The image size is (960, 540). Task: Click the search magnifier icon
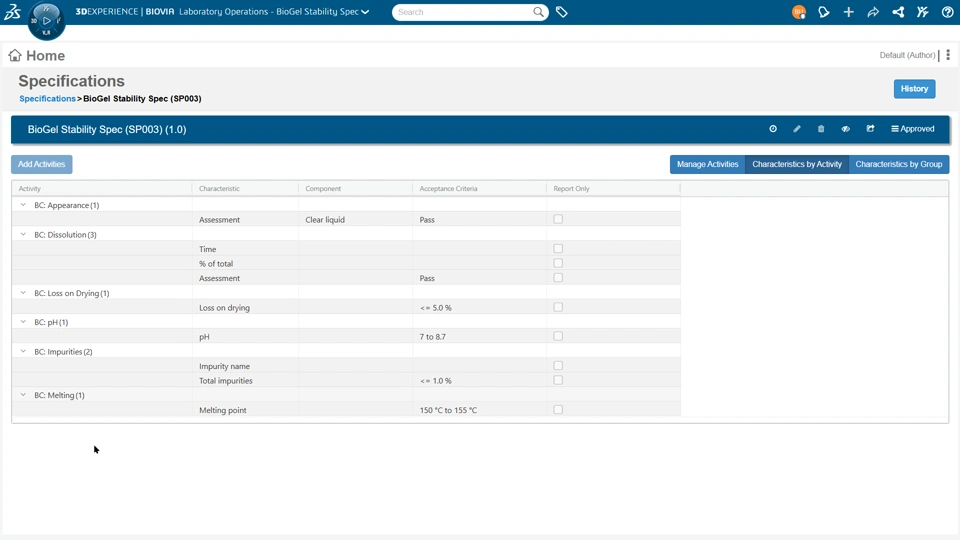(538, 12)
